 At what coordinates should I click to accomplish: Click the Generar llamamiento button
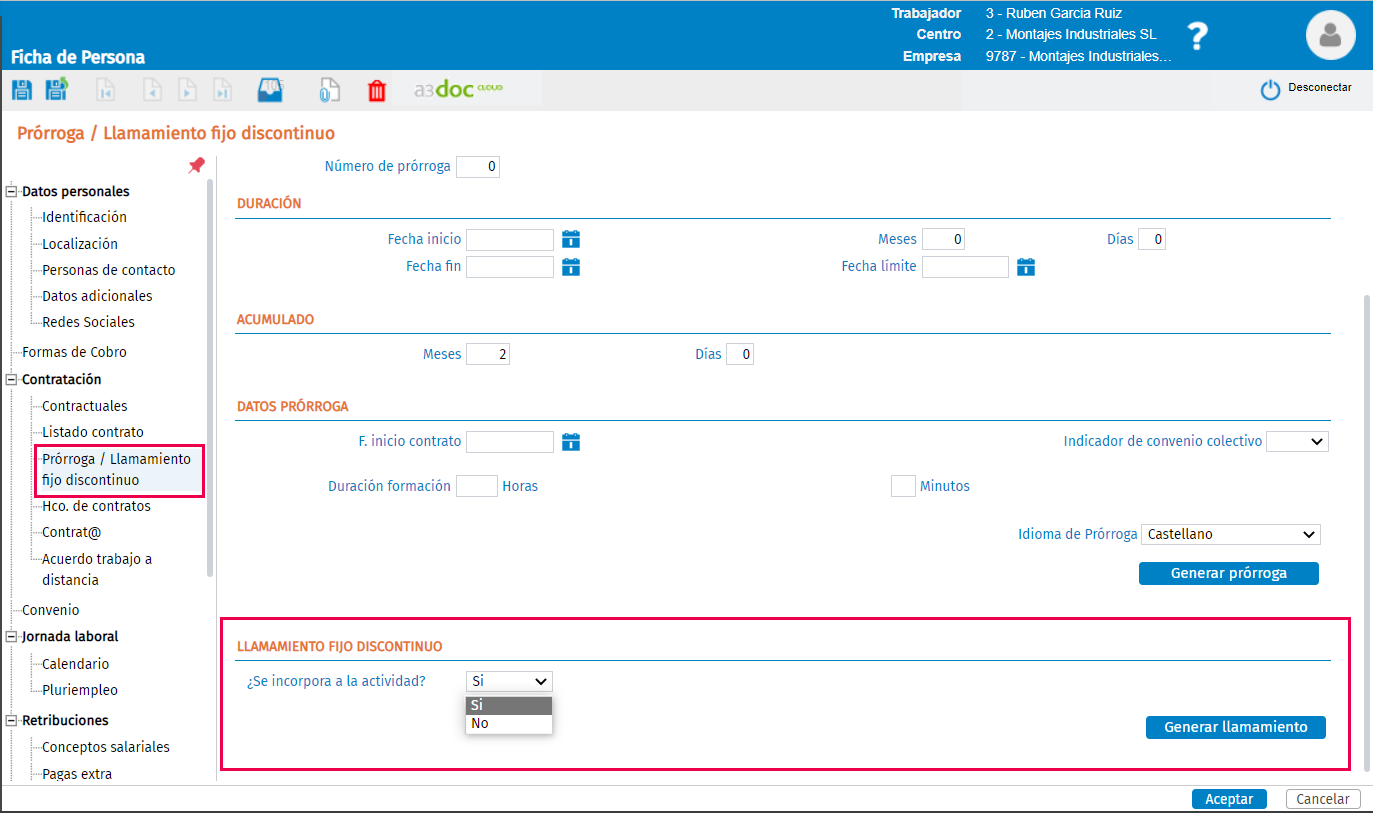1236,727
